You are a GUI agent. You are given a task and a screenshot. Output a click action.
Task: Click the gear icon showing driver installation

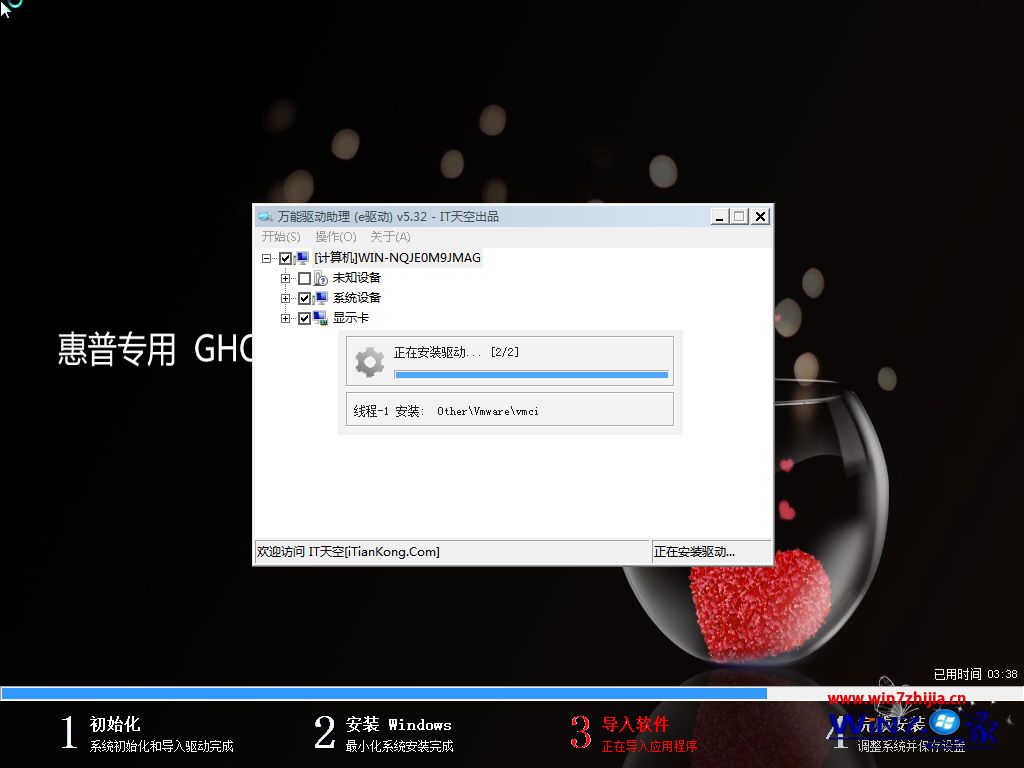(368, 360)
